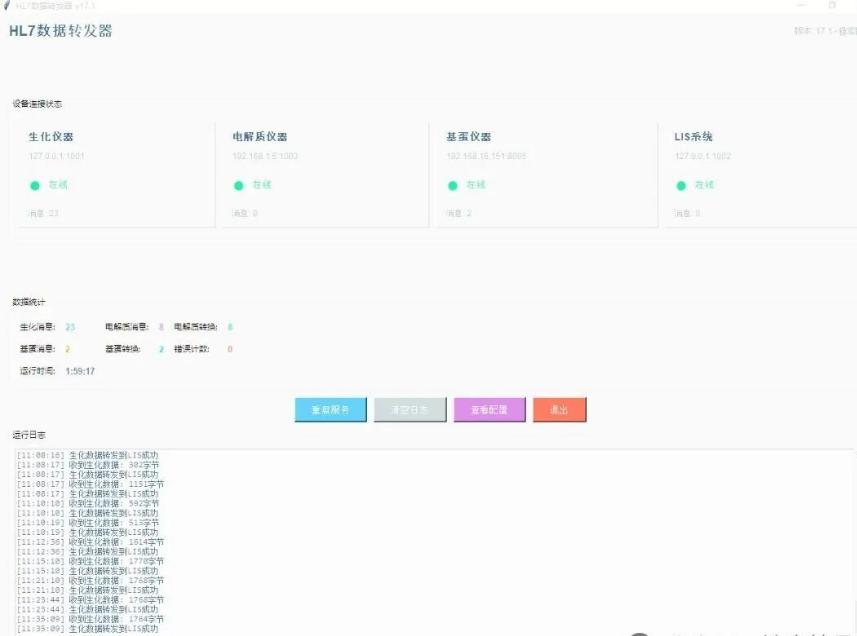Click the 重启服务 button
Image resolution: width=857 pixels, height=636 pixels.
coord(331,410)
